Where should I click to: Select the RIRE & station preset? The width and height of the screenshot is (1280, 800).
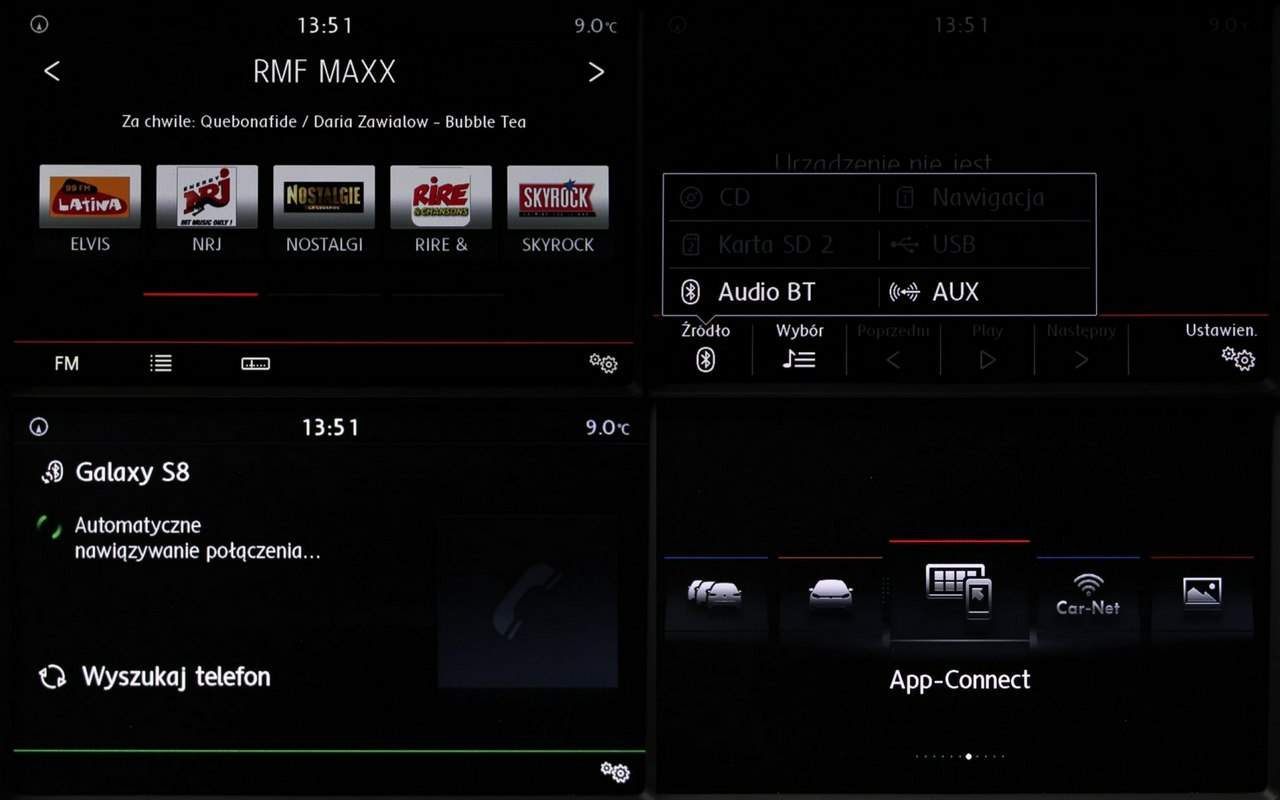pos(441,209)
